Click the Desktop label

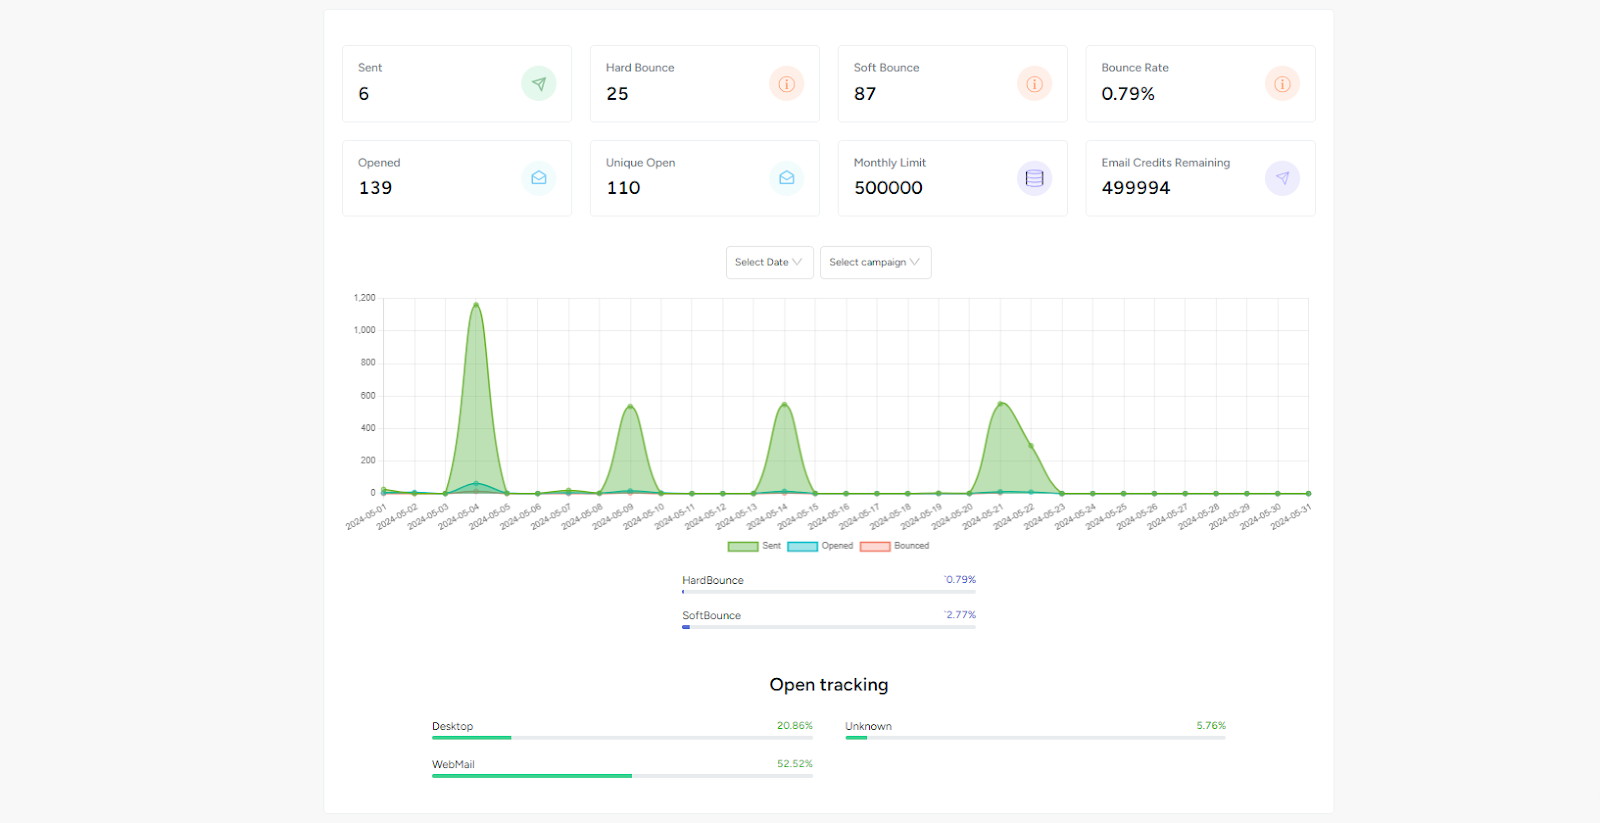click(x=452, y=727)
